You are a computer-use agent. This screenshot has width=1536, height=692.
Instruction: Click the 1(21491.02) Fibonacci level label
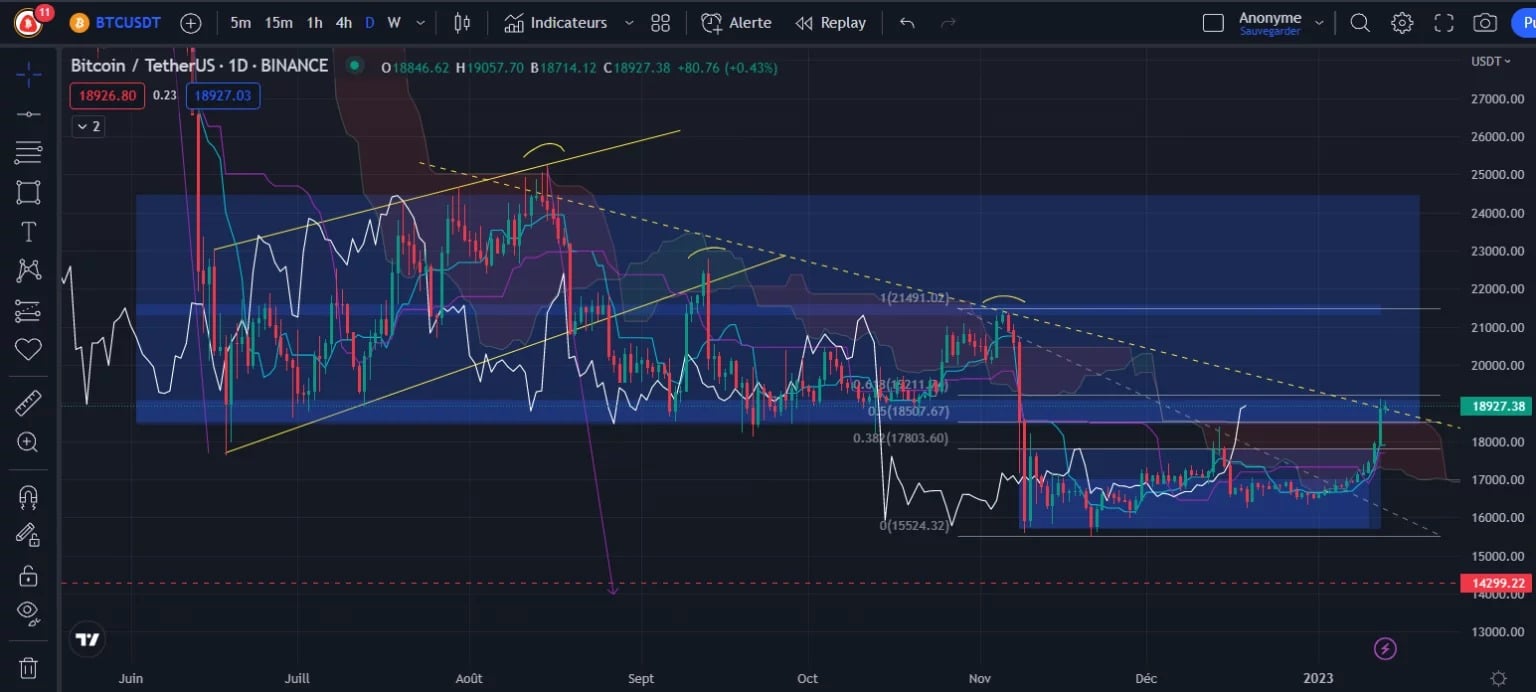pyautogui.click(x=913, y=298)
